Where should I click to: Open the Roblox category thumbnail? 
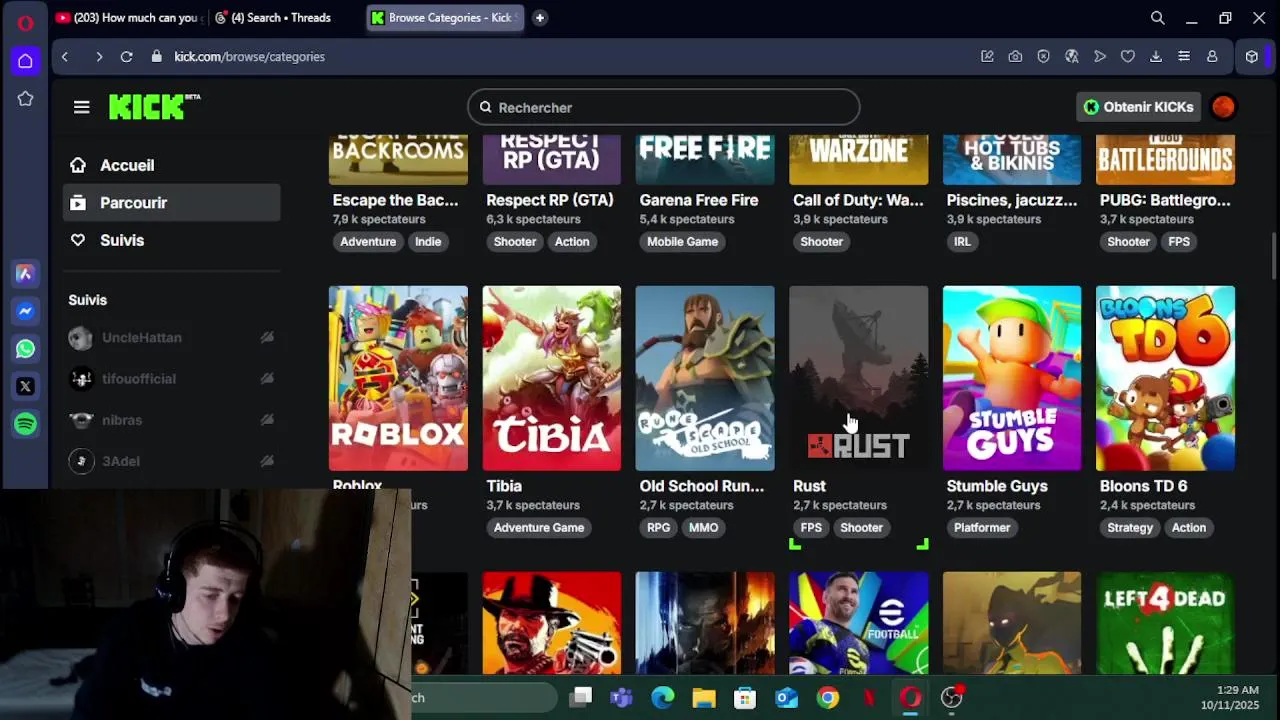click(398, 378)
